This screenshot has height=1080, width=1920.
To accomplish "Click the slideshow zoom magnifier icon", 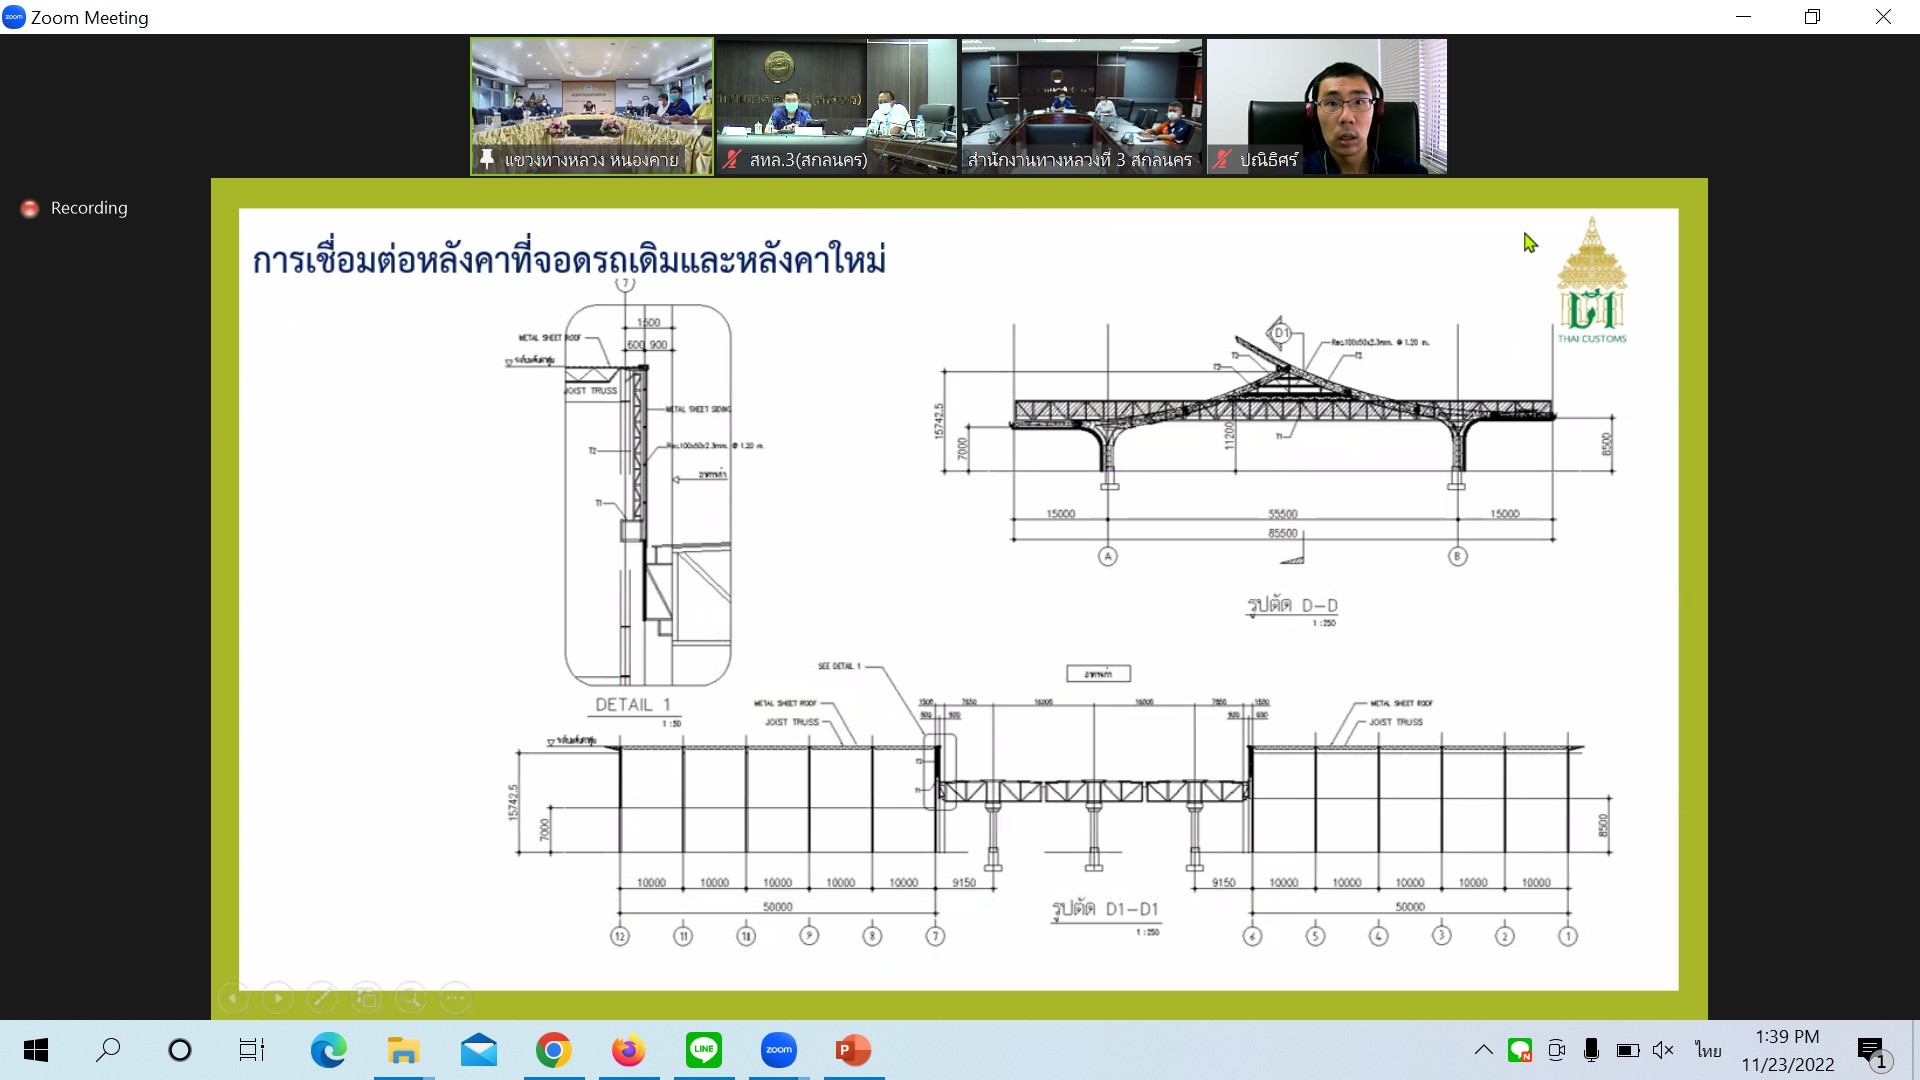I will click(x=410, y=997).
